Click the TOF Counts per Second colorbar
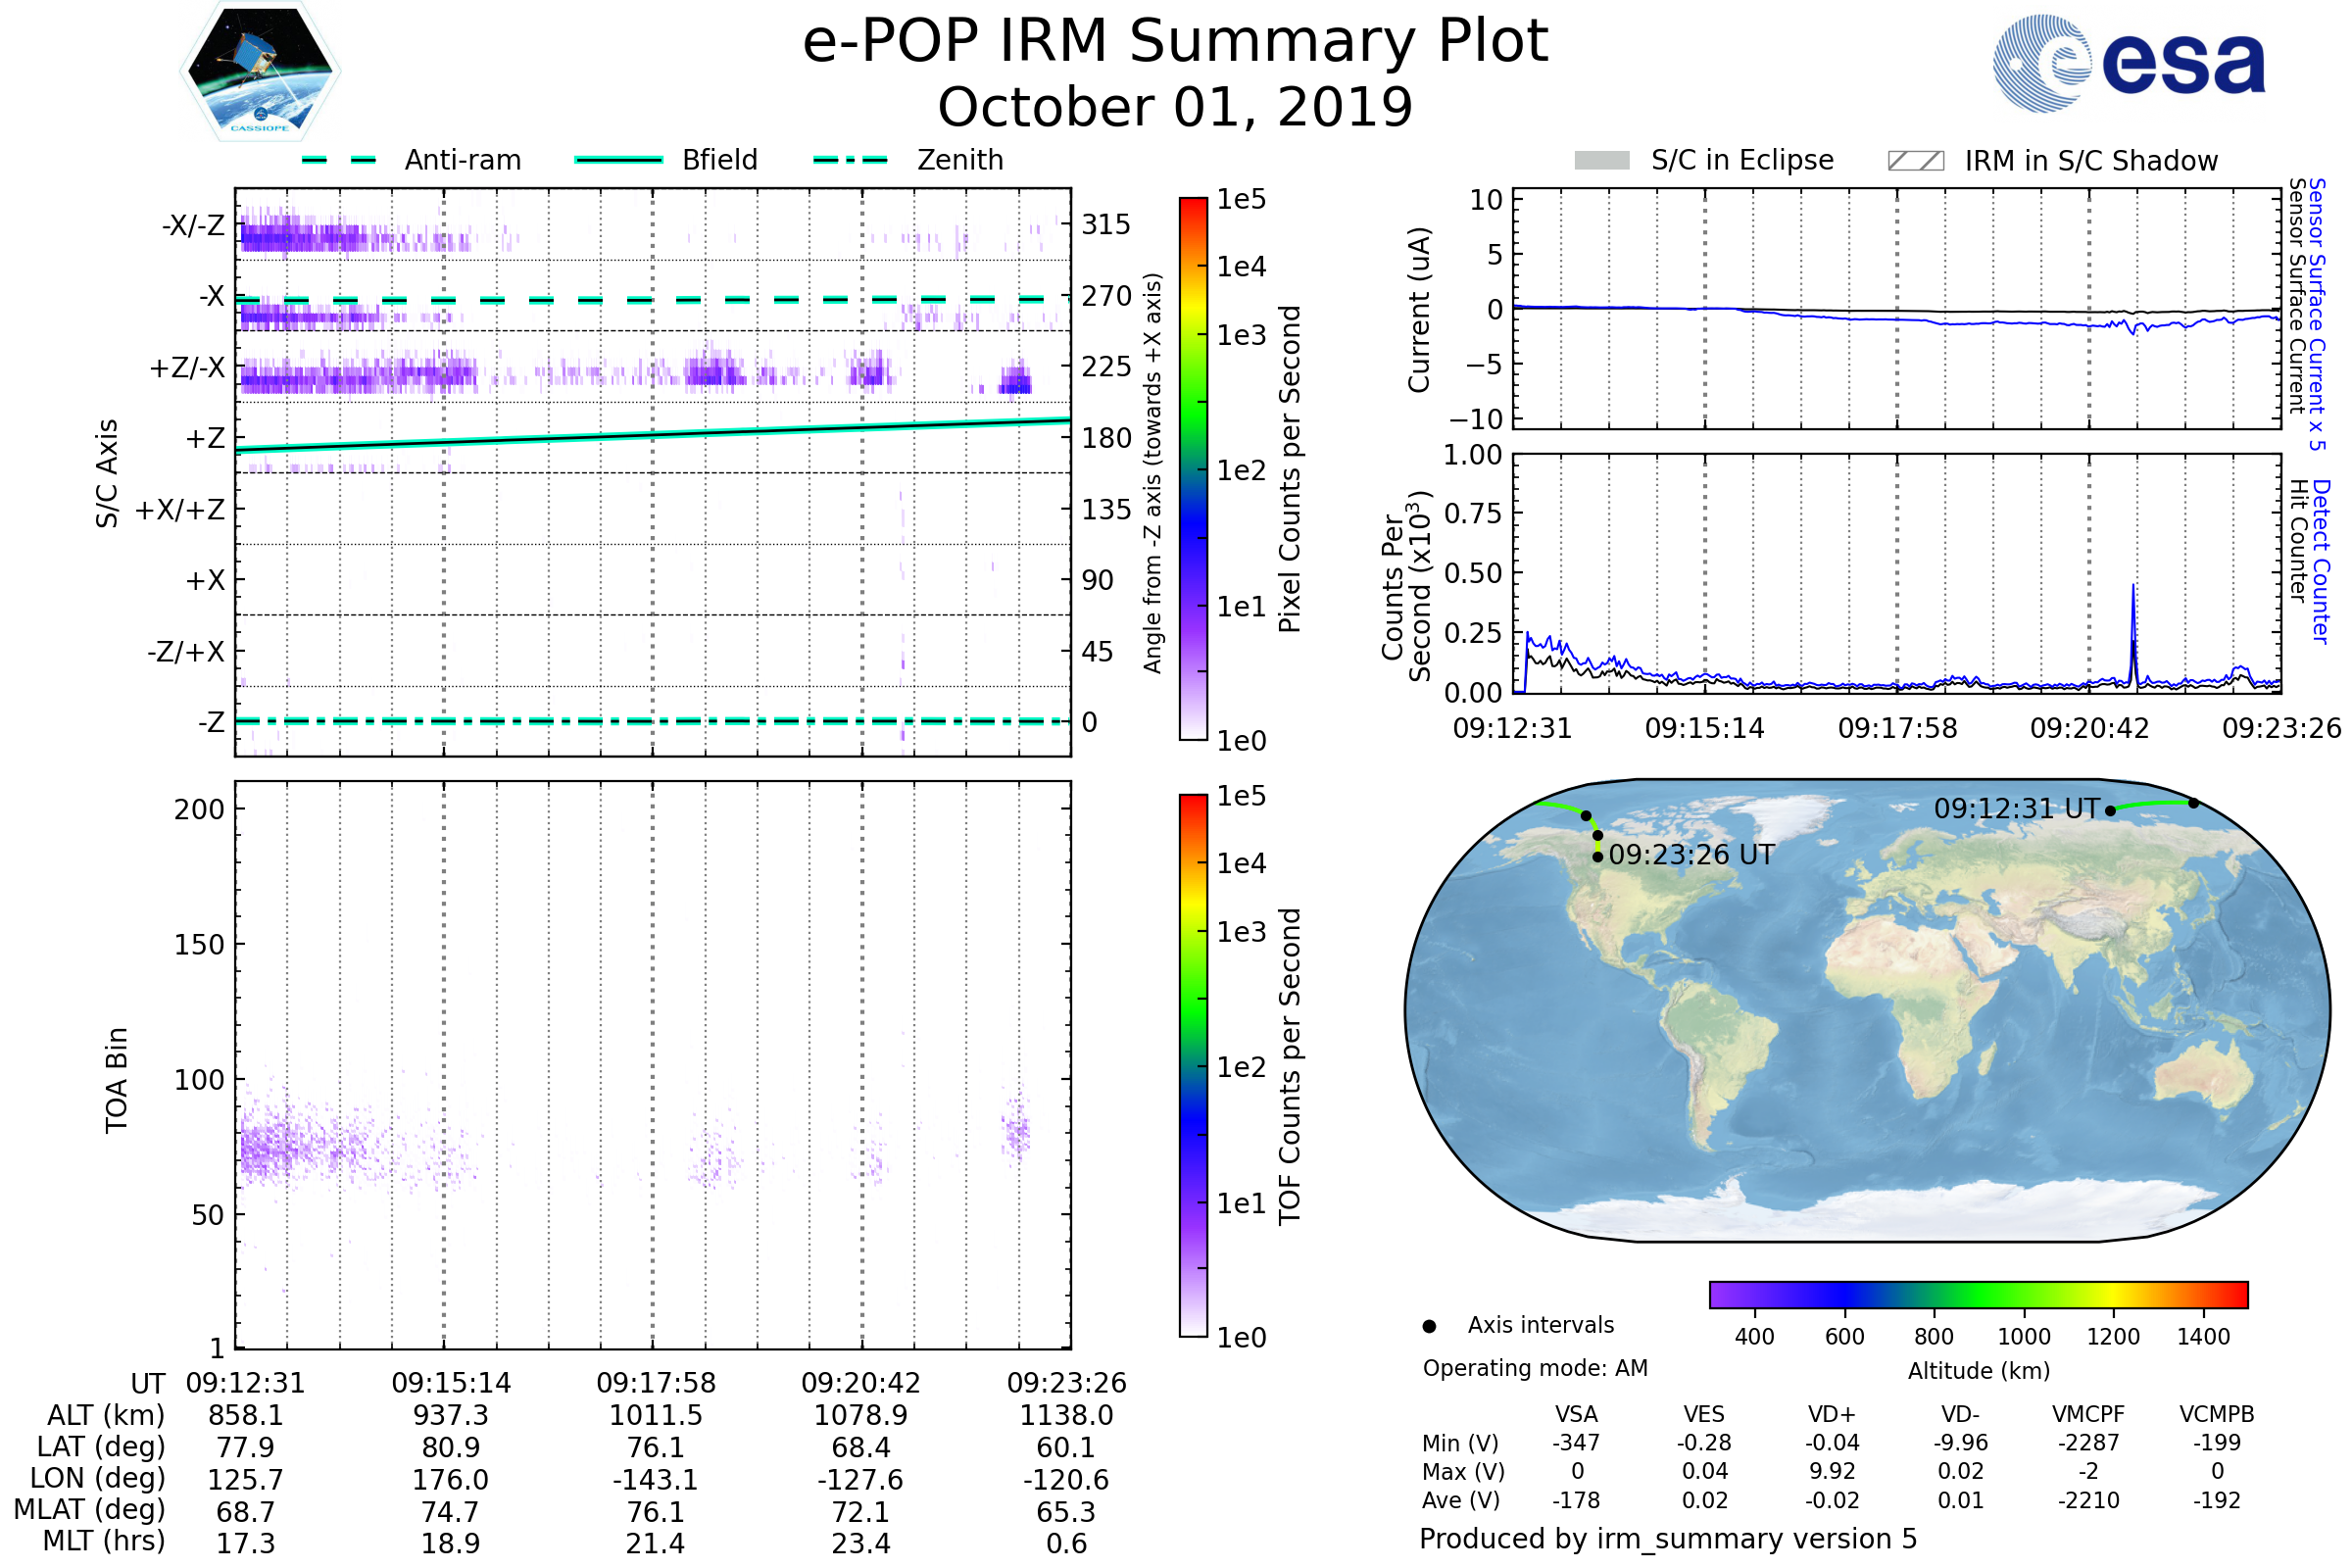The width and height of the screenshot is (2352, 1568). pos(1193,1065)
